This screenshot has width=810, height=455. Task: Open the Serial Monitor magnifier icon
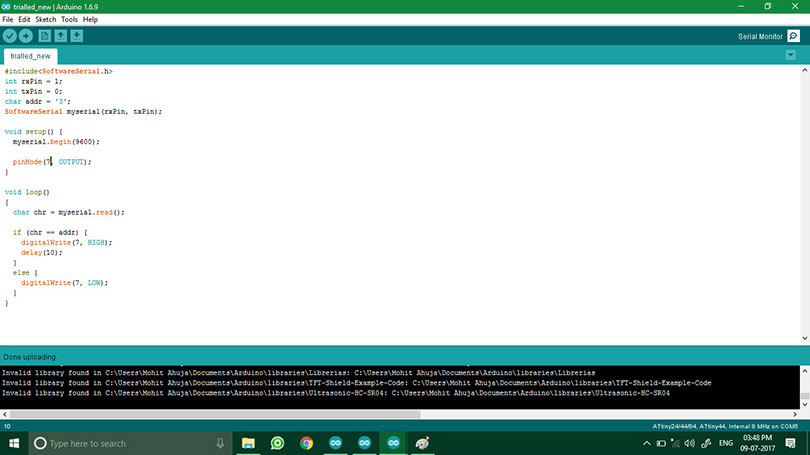793,36
